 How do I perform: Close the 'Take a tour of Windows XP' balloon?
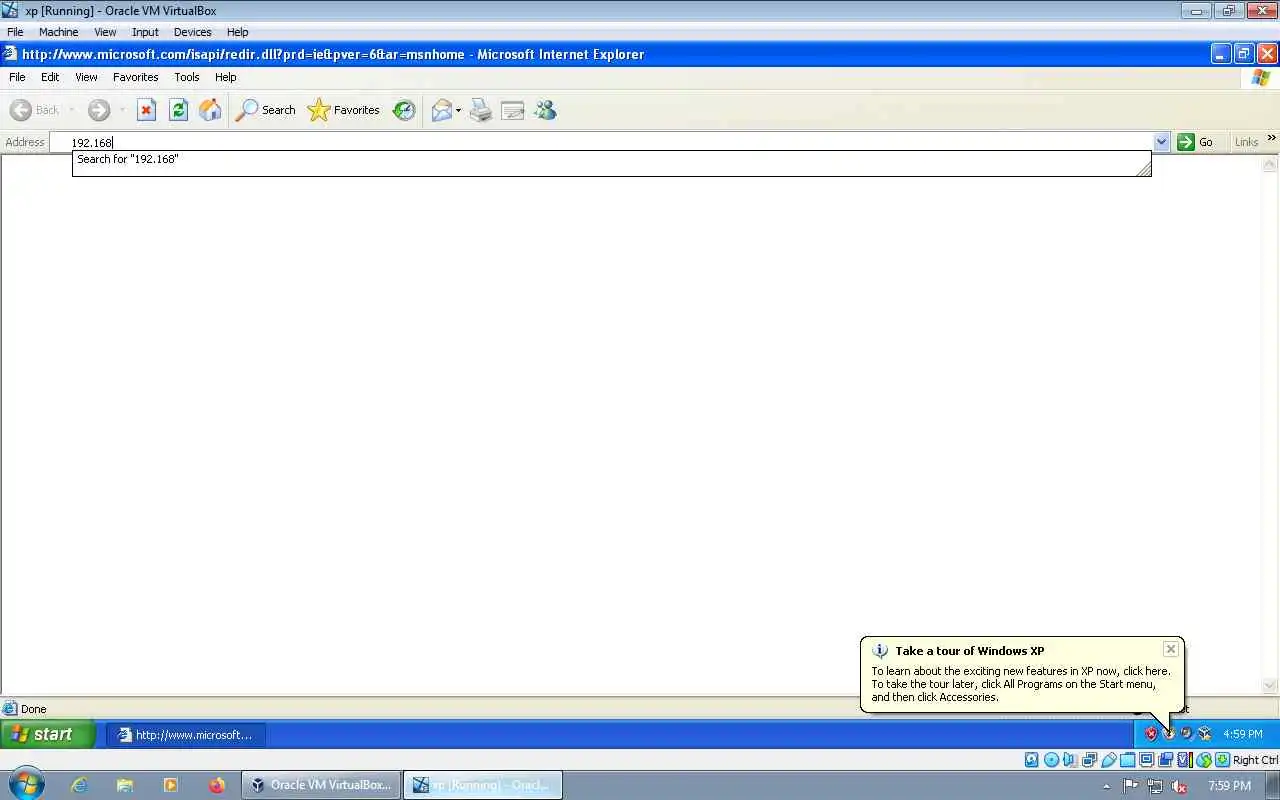point(1171,649)
